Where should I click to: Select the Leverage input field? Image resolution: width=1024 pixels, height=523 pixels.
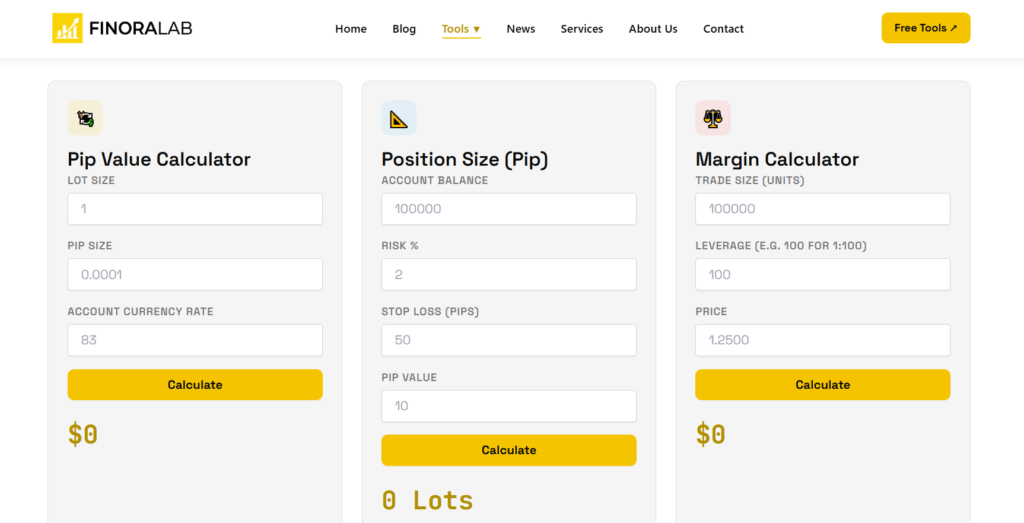click(x=822, y=274)
